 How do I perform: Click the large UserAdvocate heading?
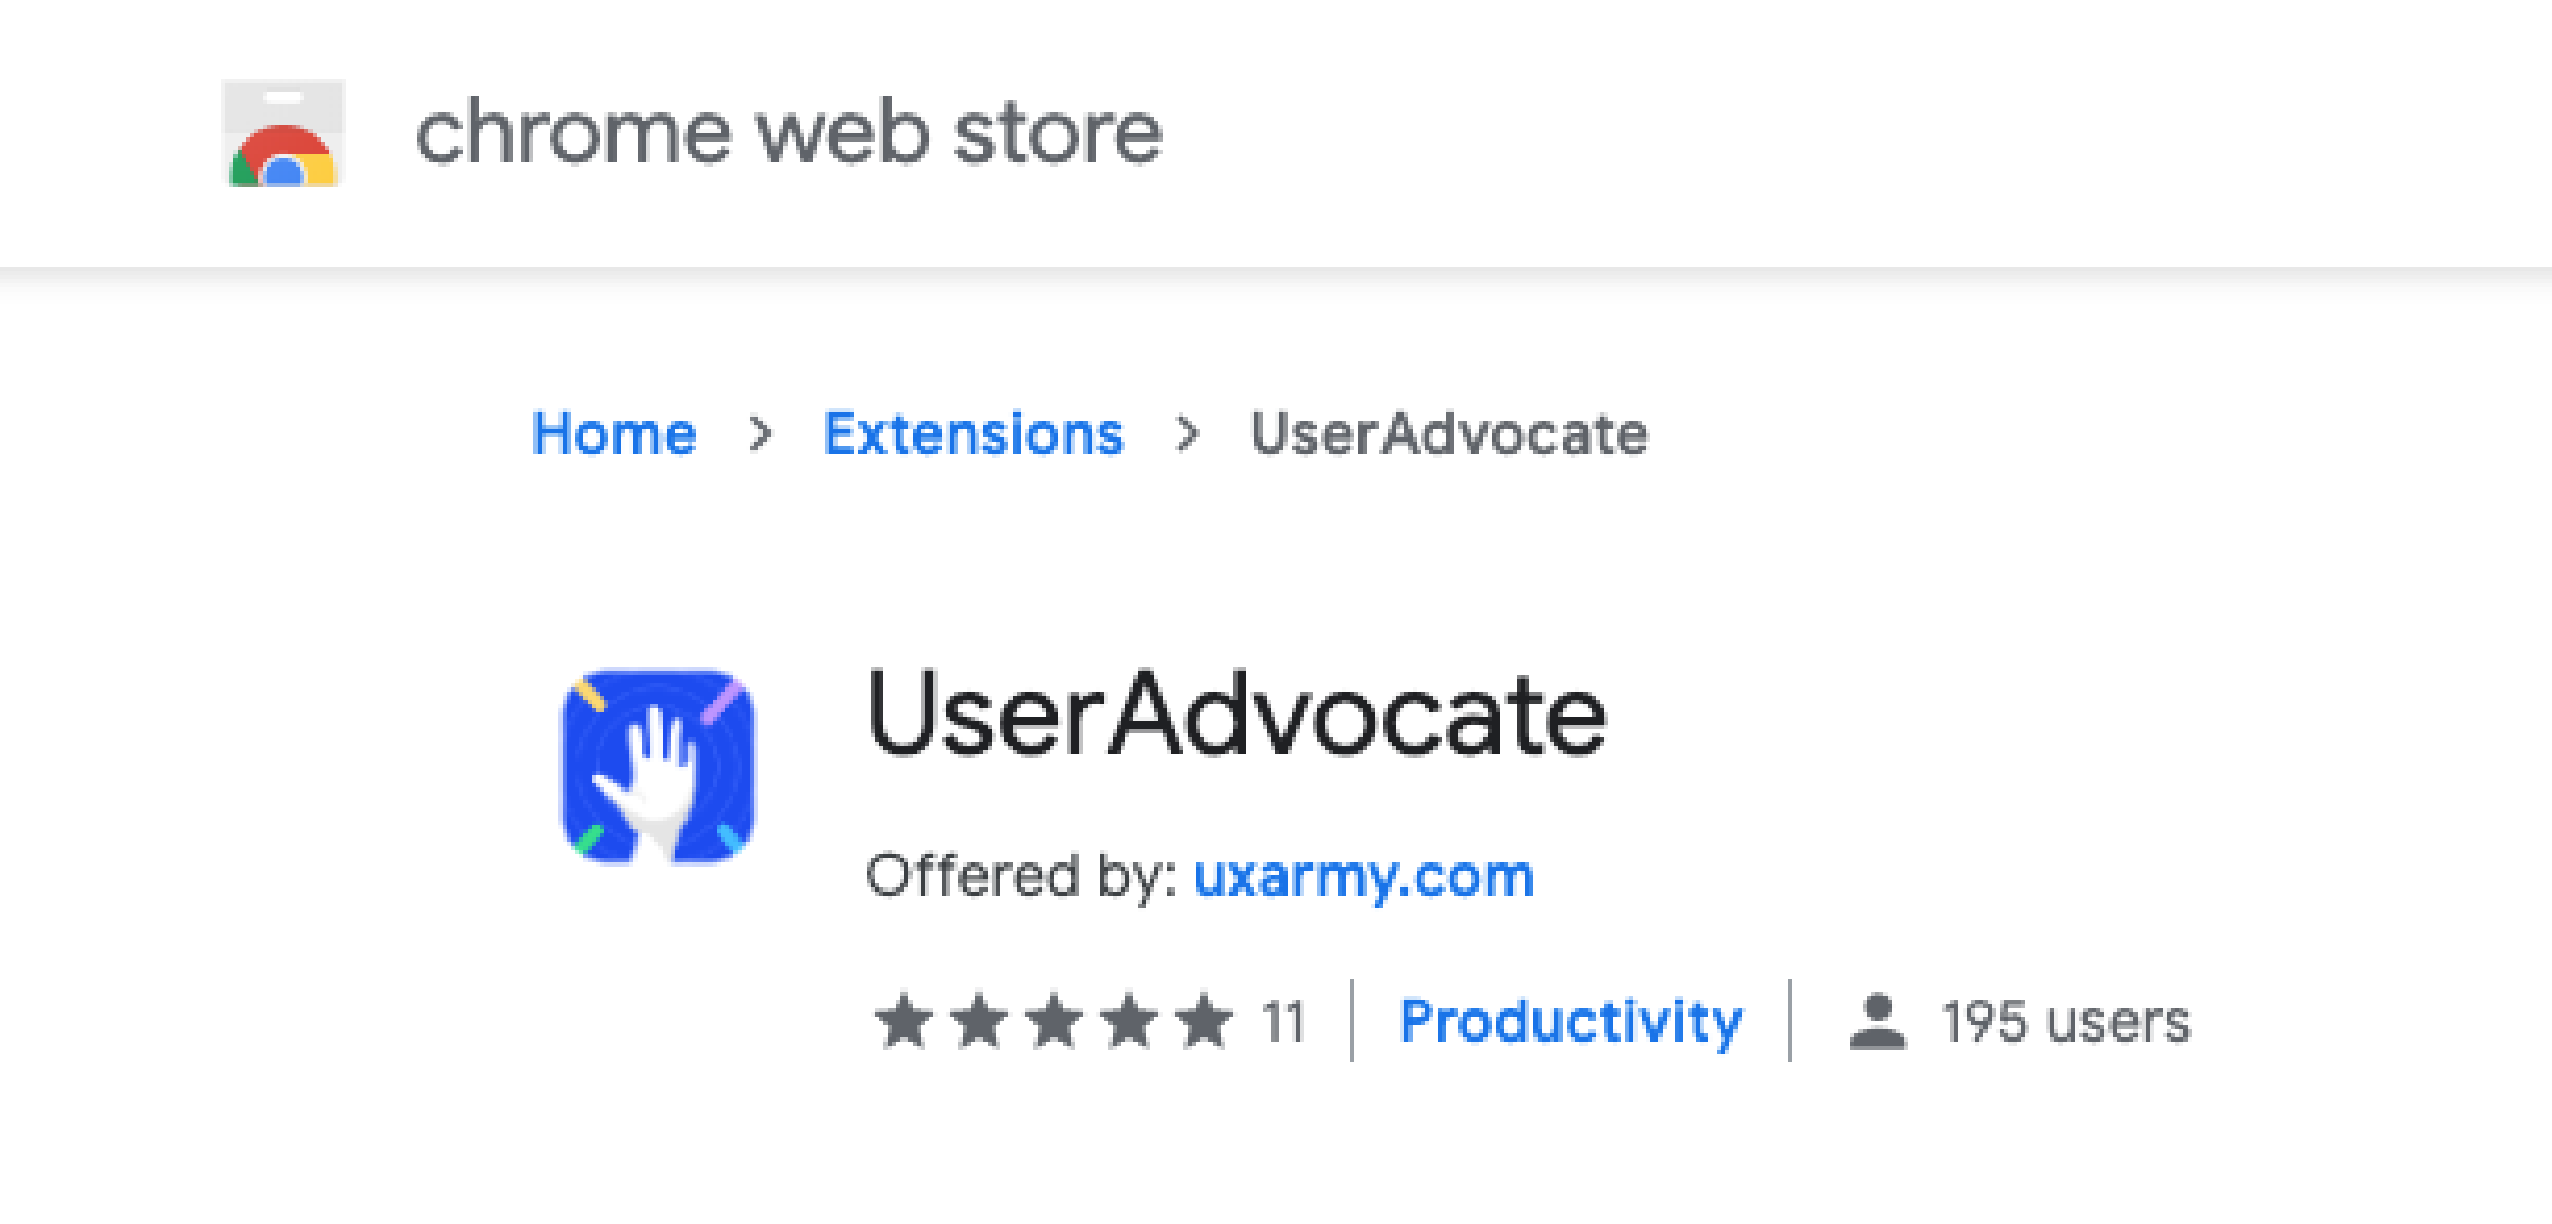click(x=1237, y=714)
